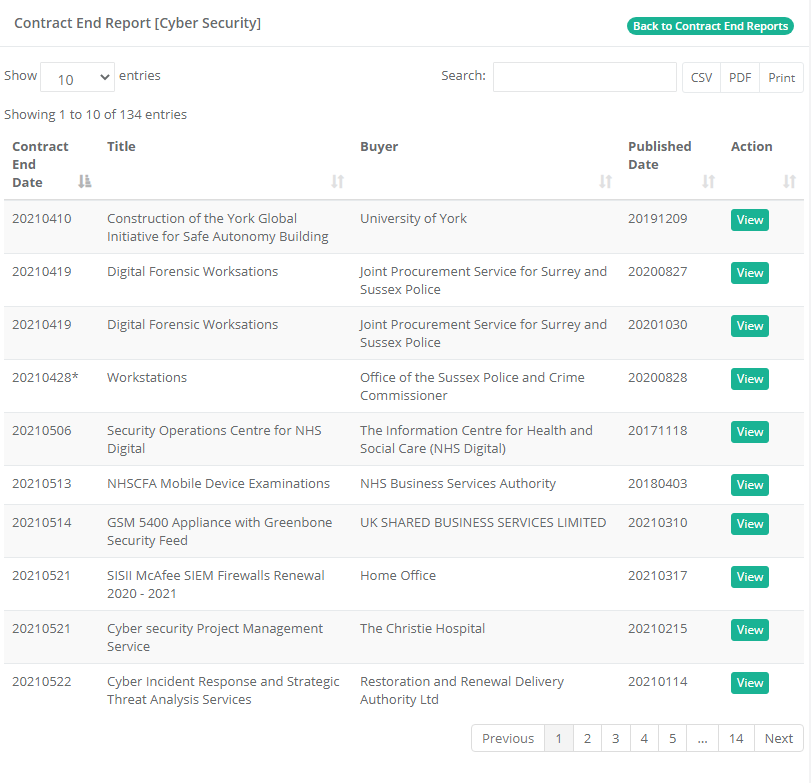The width and height of the screenshot is (811, 783).
Task: Sort by Published Date column arrows
Action: tap(708, 181)
